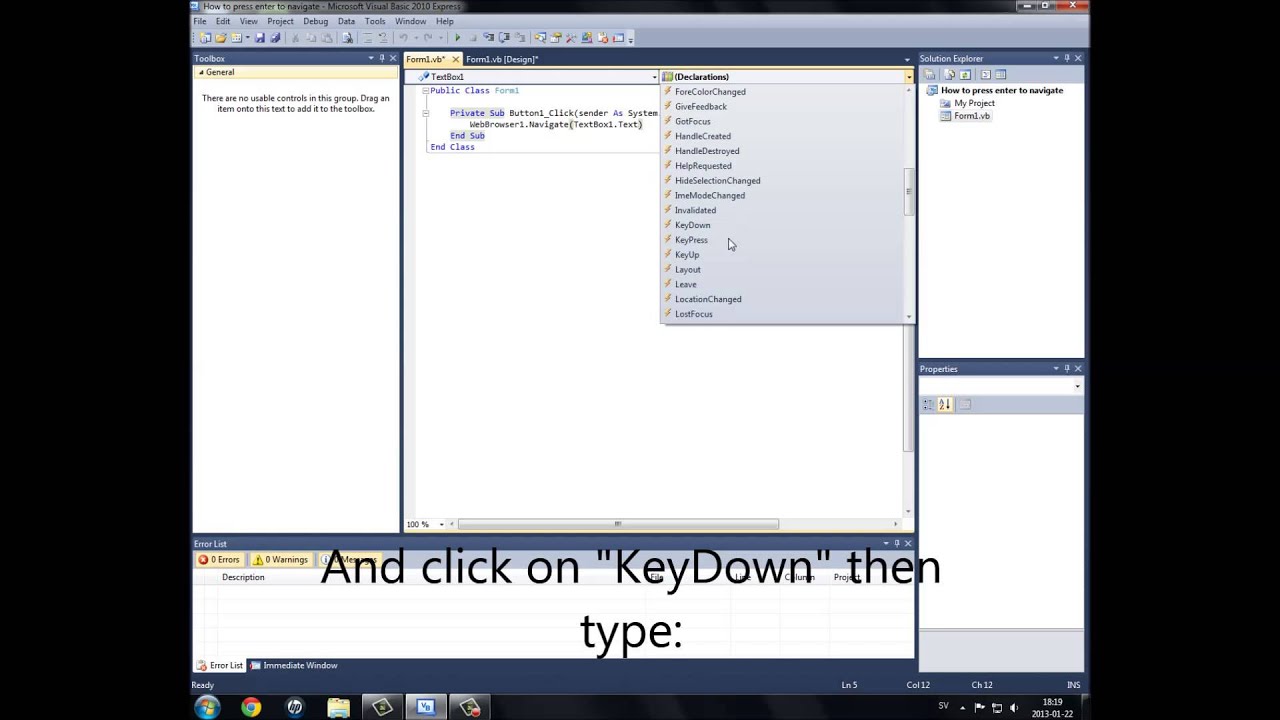Image resolution: width=1280 pixels, height=720 pixels.
Task: Save Form1.vb with the floppy icon
Action: point(260,38)
